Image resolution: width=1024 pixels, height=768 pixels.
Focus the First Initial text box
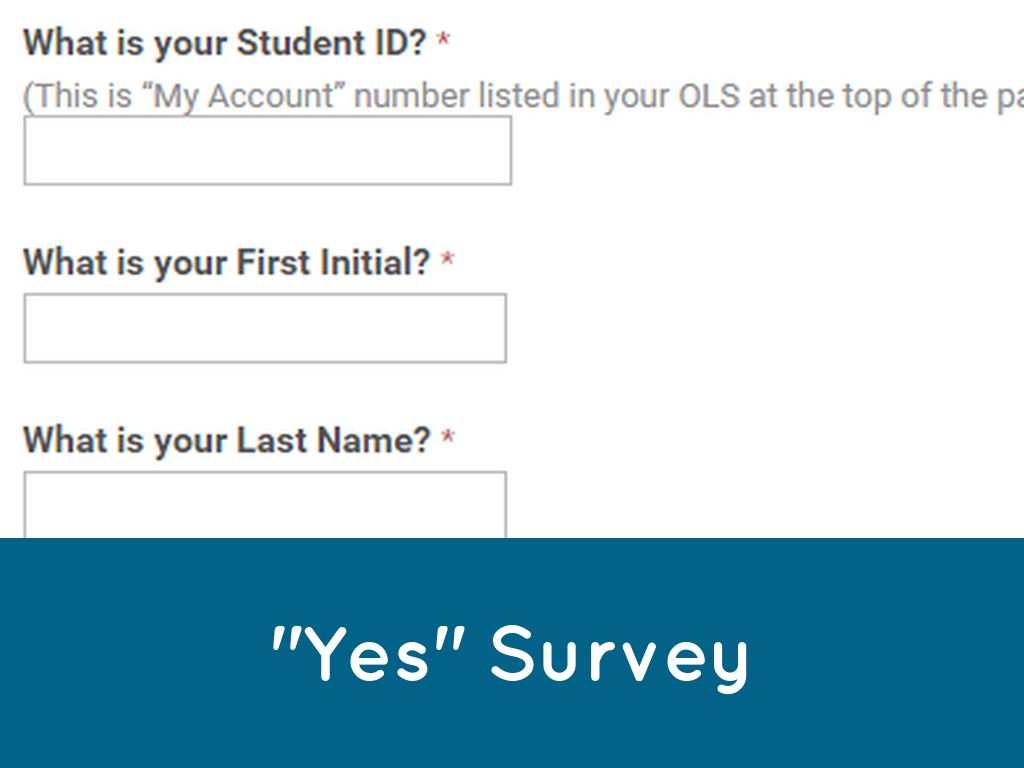[264, 328]
